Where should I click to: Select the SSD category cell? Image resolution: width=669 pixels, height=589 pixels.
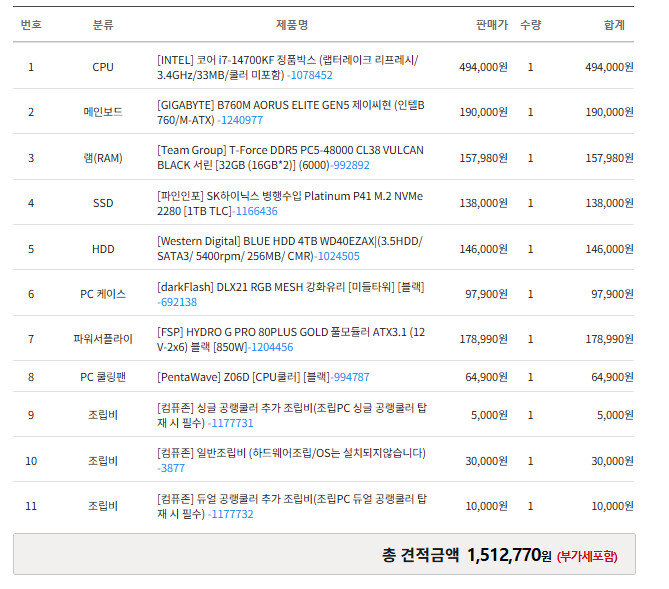point(103,203)
